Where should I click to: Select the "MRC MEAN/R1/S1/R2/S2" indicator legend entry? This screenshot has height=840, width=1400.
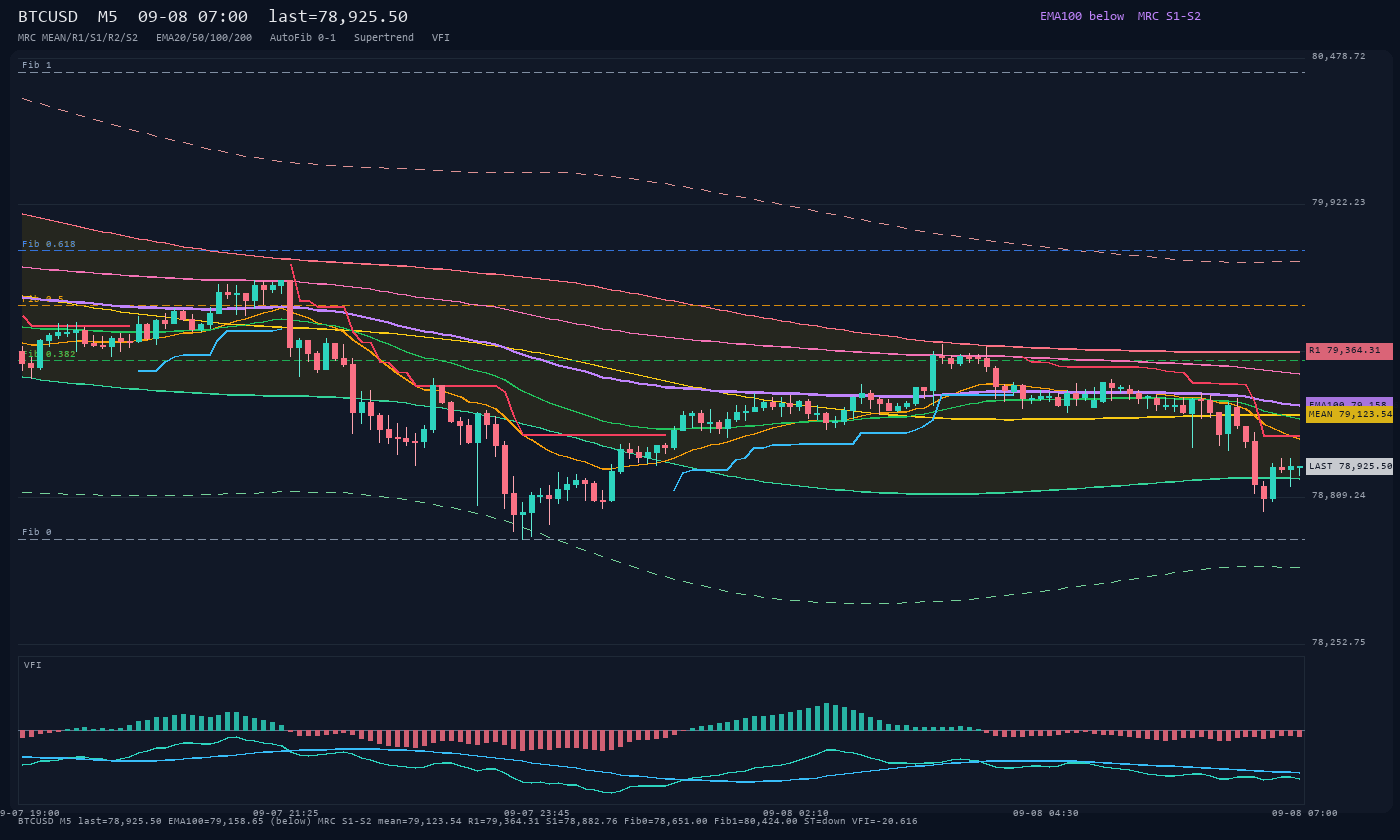coord(78,37)
